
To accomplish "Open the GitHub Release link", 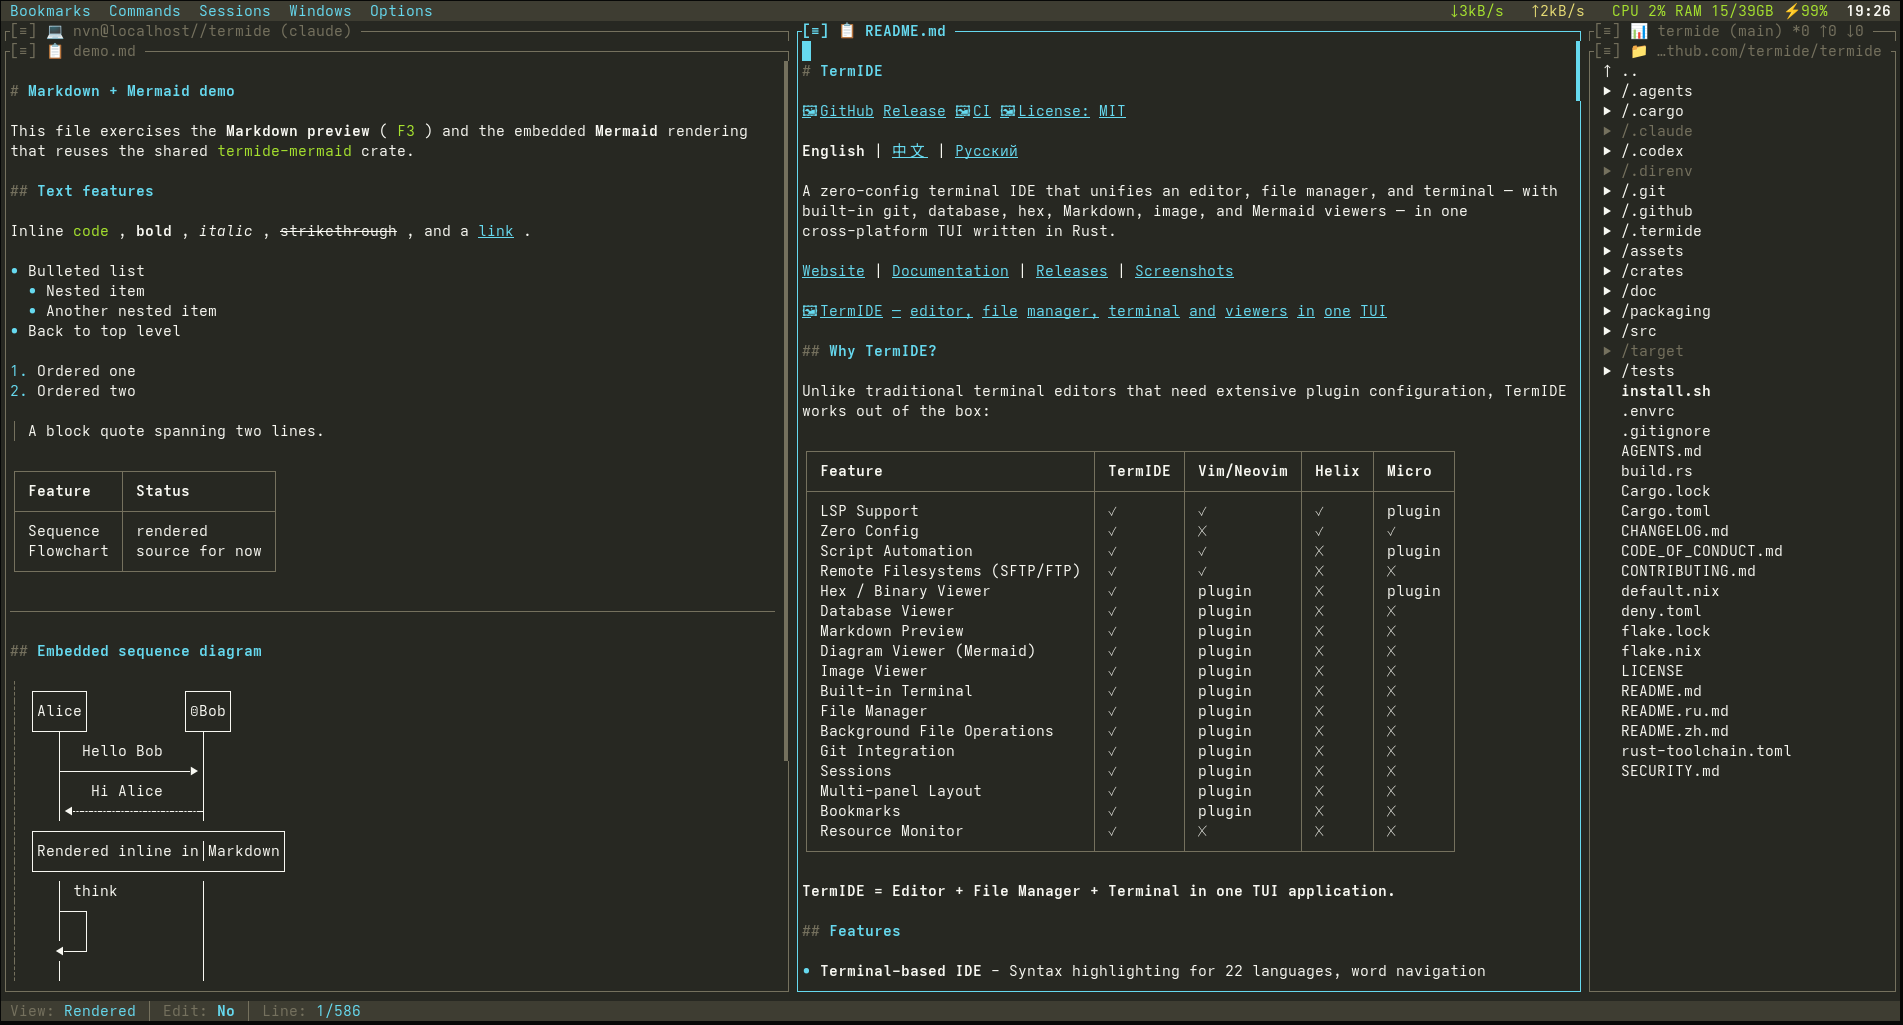I will click(882, 111).
